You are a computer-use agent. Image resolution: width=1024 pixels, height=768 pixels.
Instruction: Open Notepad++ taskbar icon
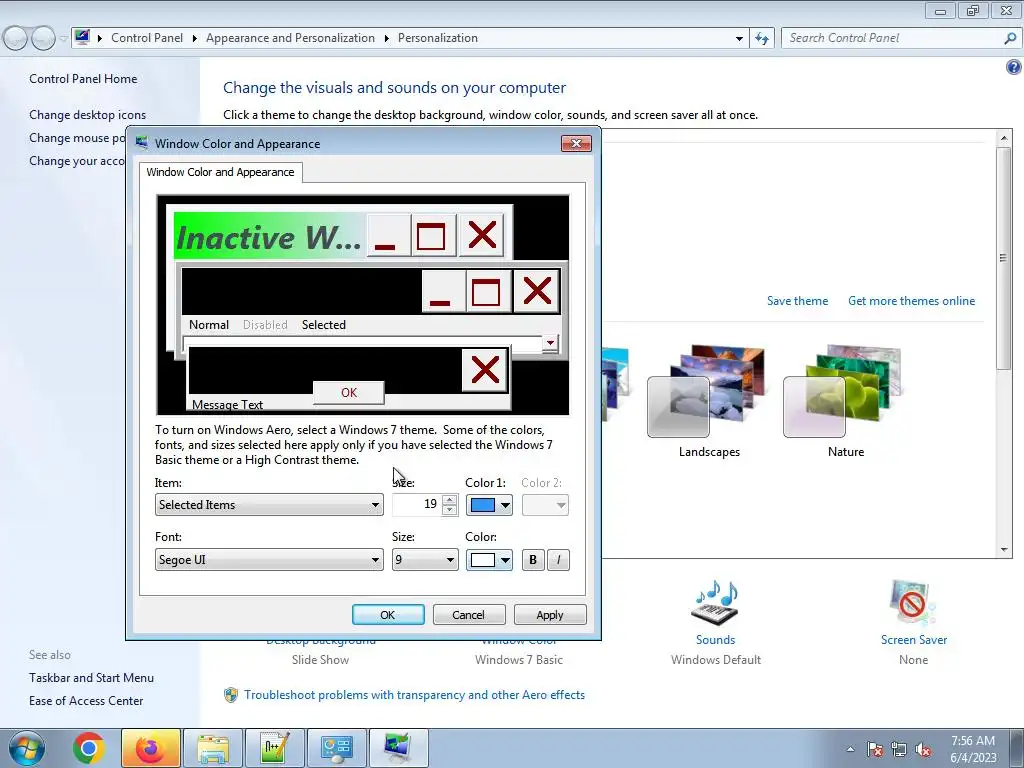pyautogui.click(x=275, y=748)
